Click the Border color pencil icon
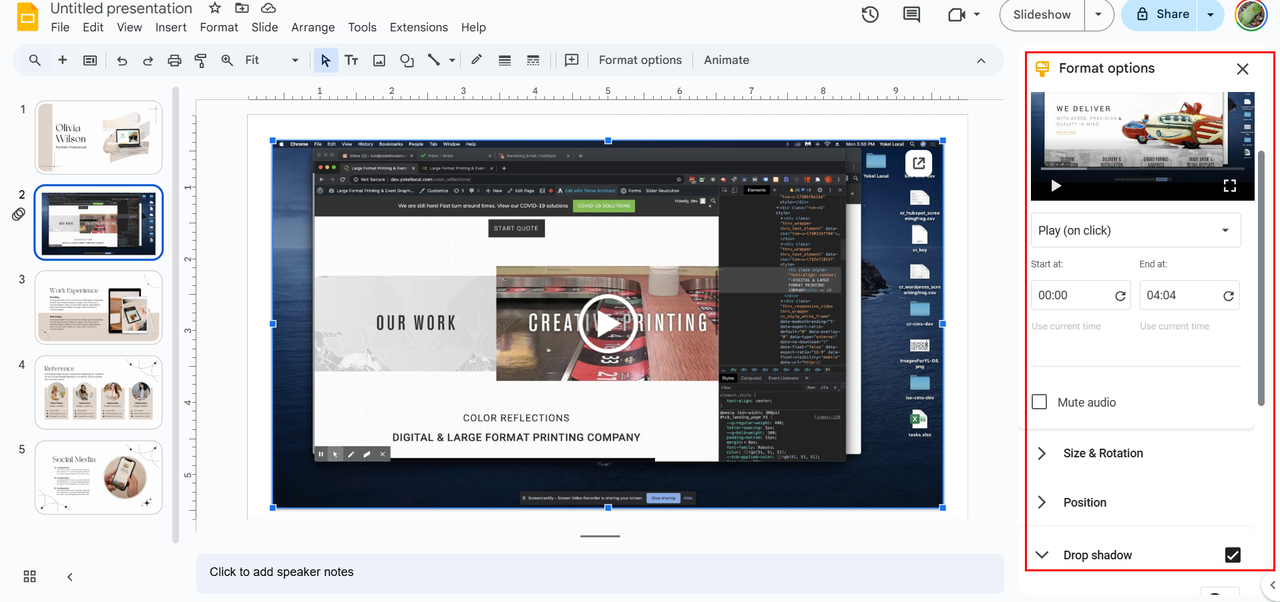The image size is (1280, 602). 477,60
